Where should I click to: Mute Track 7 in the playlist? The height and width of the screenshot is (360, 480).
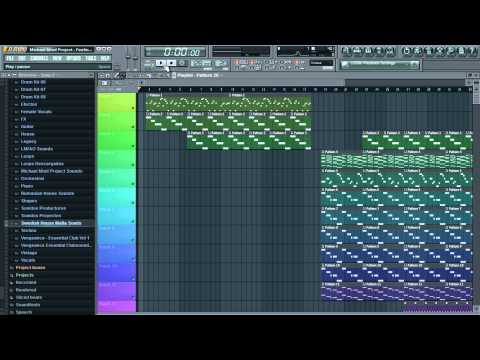133,221
